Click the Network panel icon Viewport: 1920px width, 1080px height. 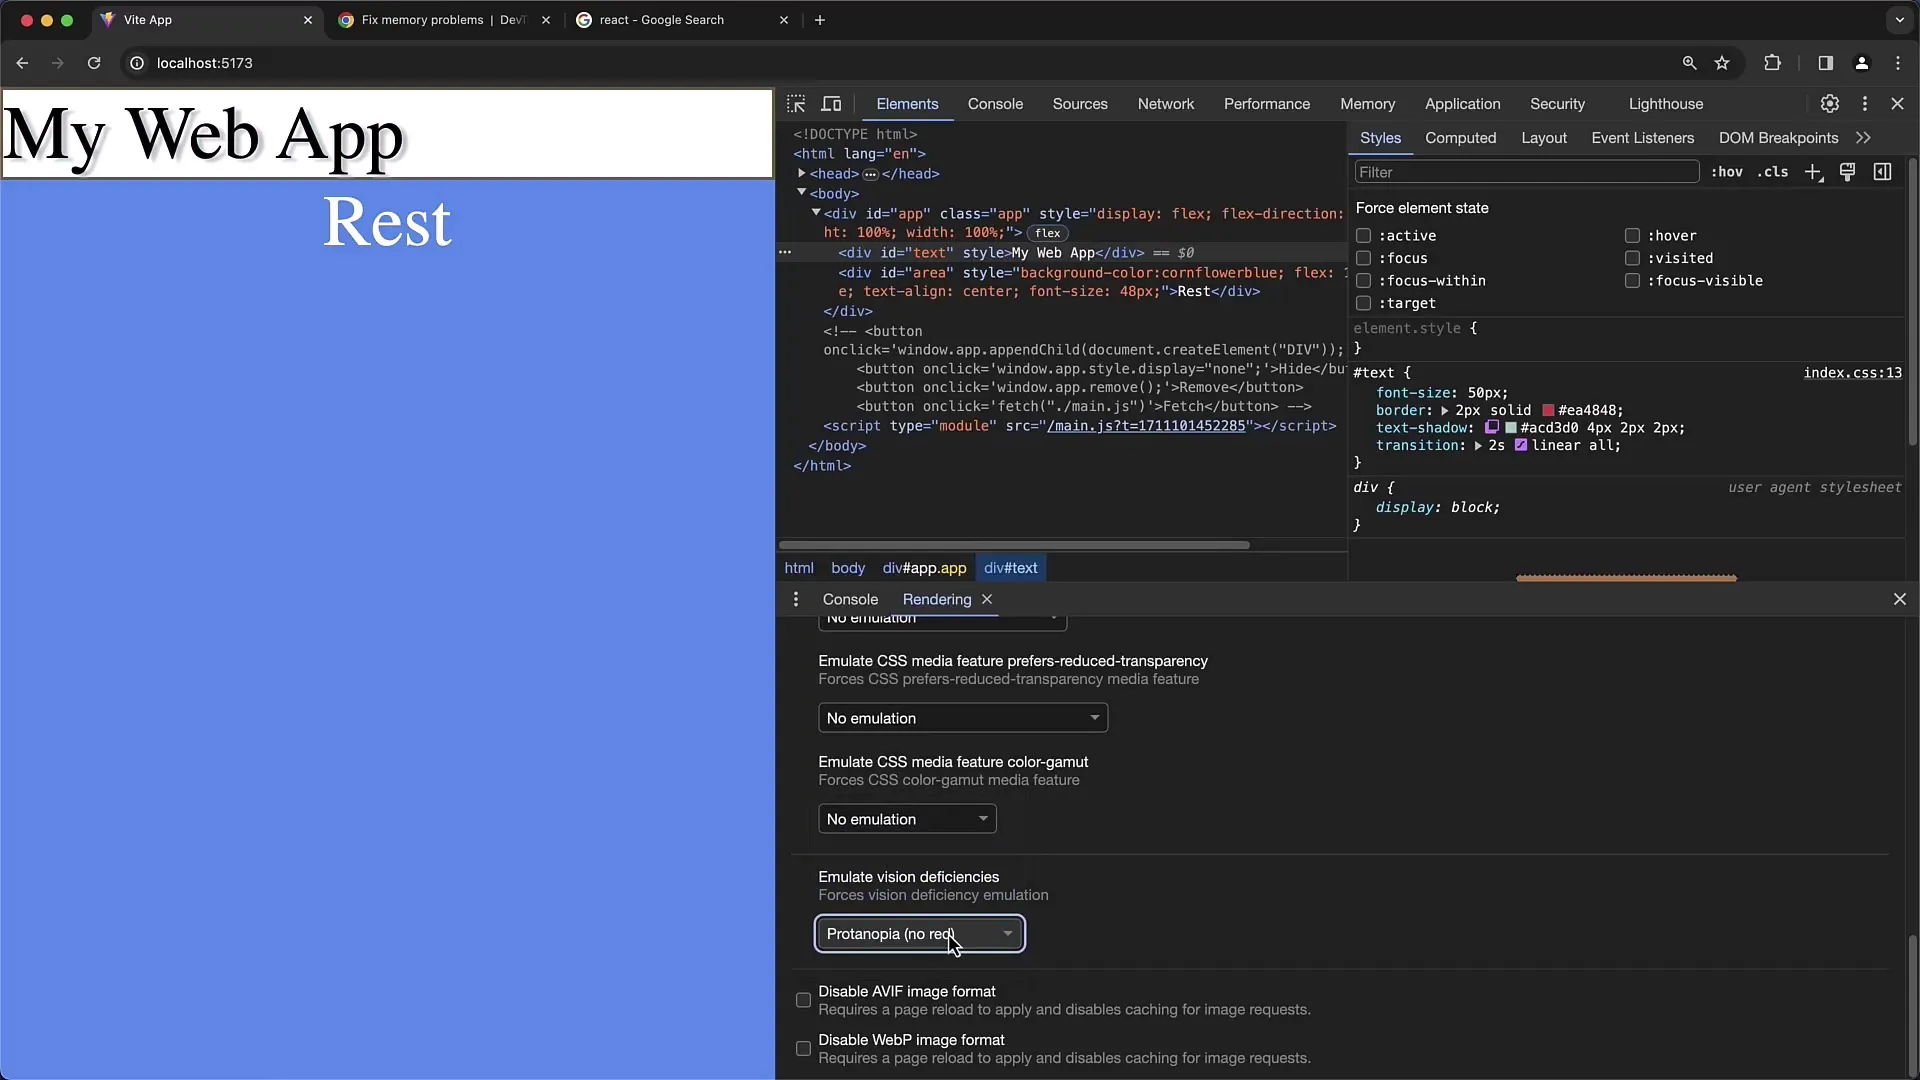pos(1166,103)
